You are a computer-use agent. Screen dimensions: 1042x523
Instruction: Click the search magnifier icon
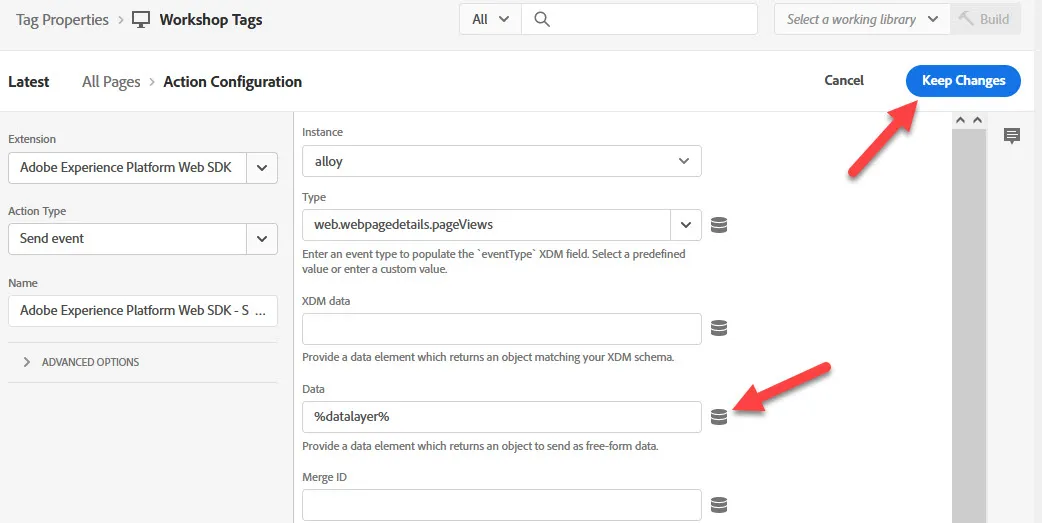tap(542, 19)
